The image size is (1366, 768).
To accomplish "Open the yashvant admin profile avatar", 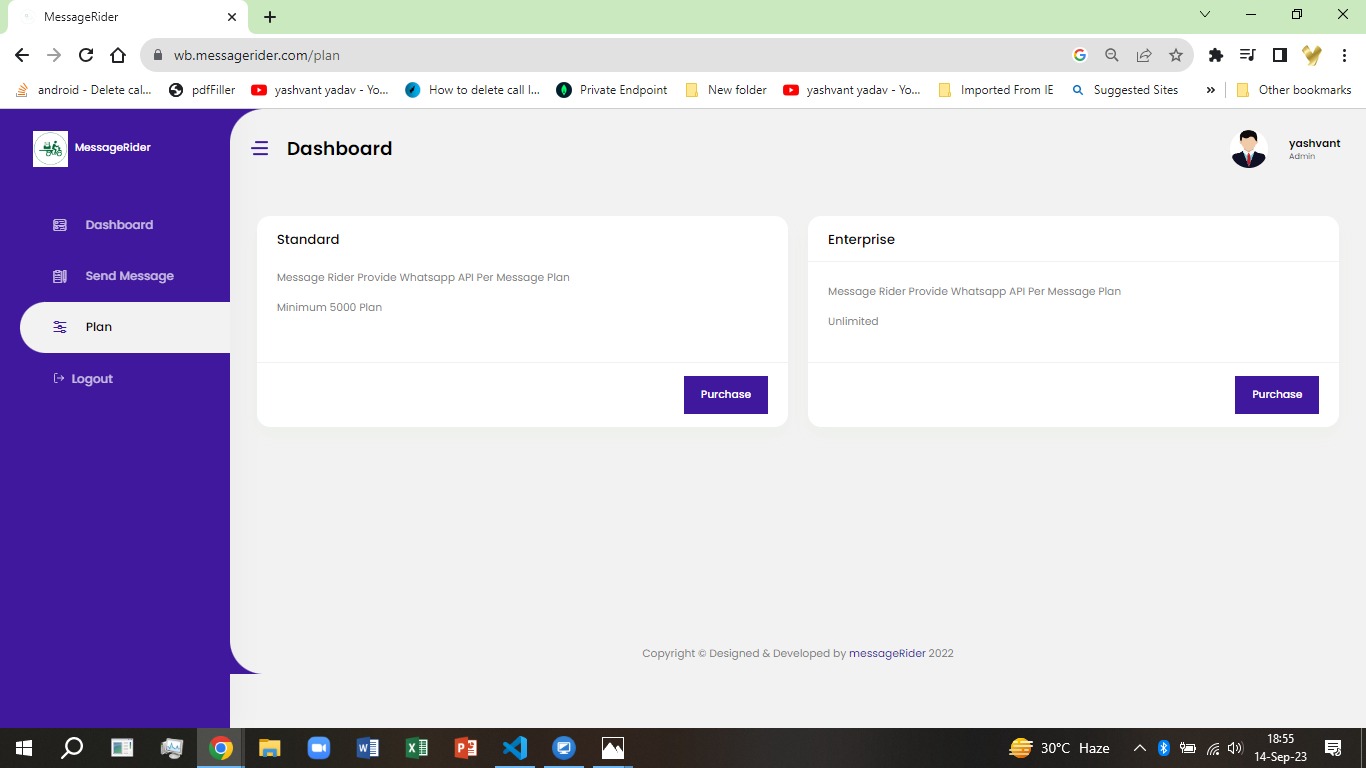I will click(1248, 149).
